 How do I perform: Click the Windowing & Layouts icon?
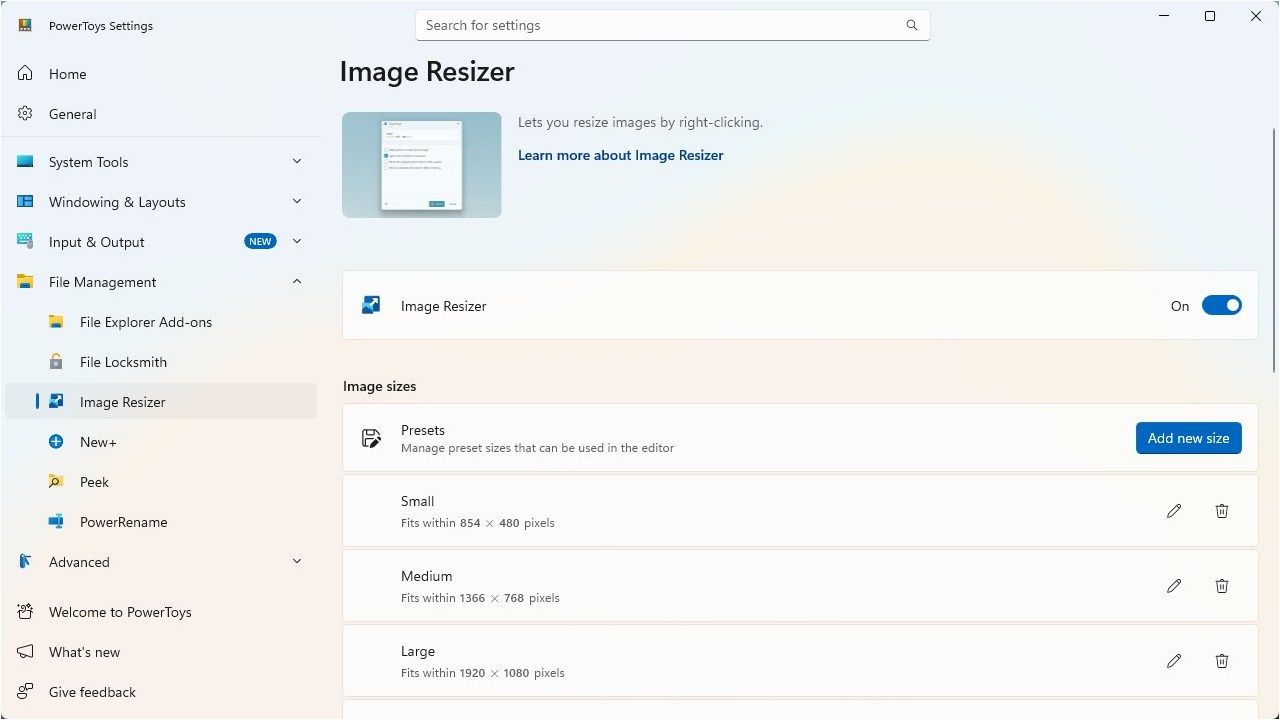coord(25,202)
